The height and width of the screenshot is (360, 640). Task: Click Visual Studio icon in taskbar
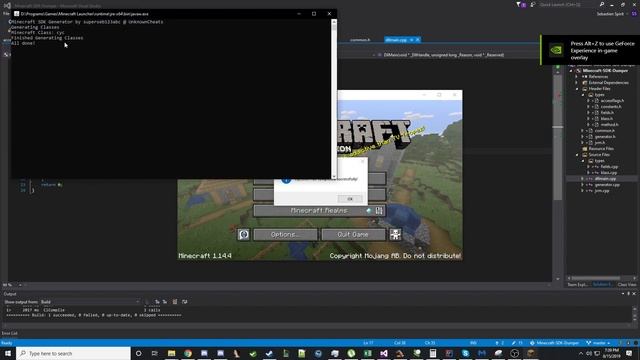[384, 353]
